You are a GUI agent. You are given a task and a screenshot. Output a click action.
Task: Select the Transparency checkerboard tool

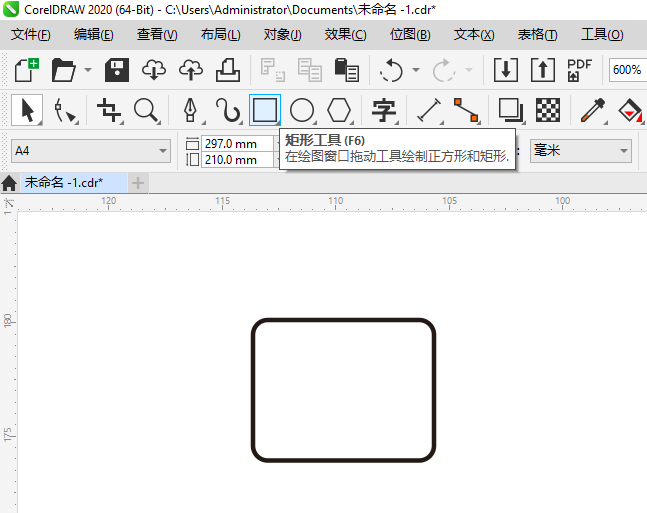(x=548, y=110)
